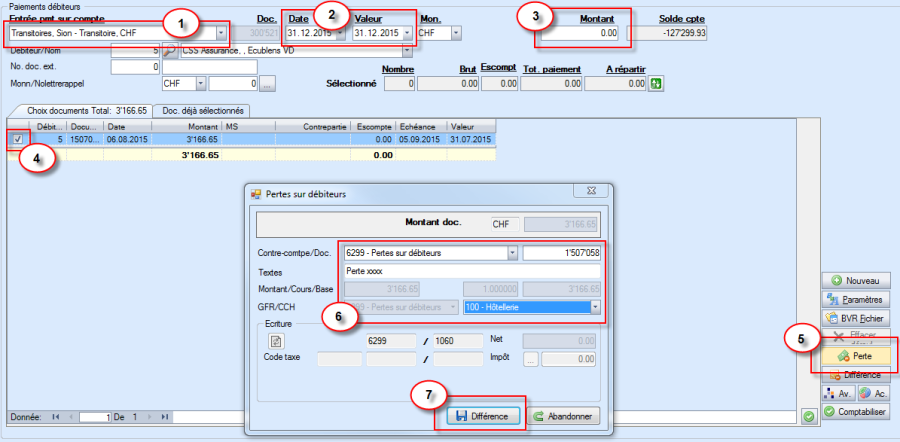Image resolution: width=900 pixels, height=442 pixels.
Task: Click the green A répartir distribute icon
Action: pyautogui.click(x=657, y=85)
